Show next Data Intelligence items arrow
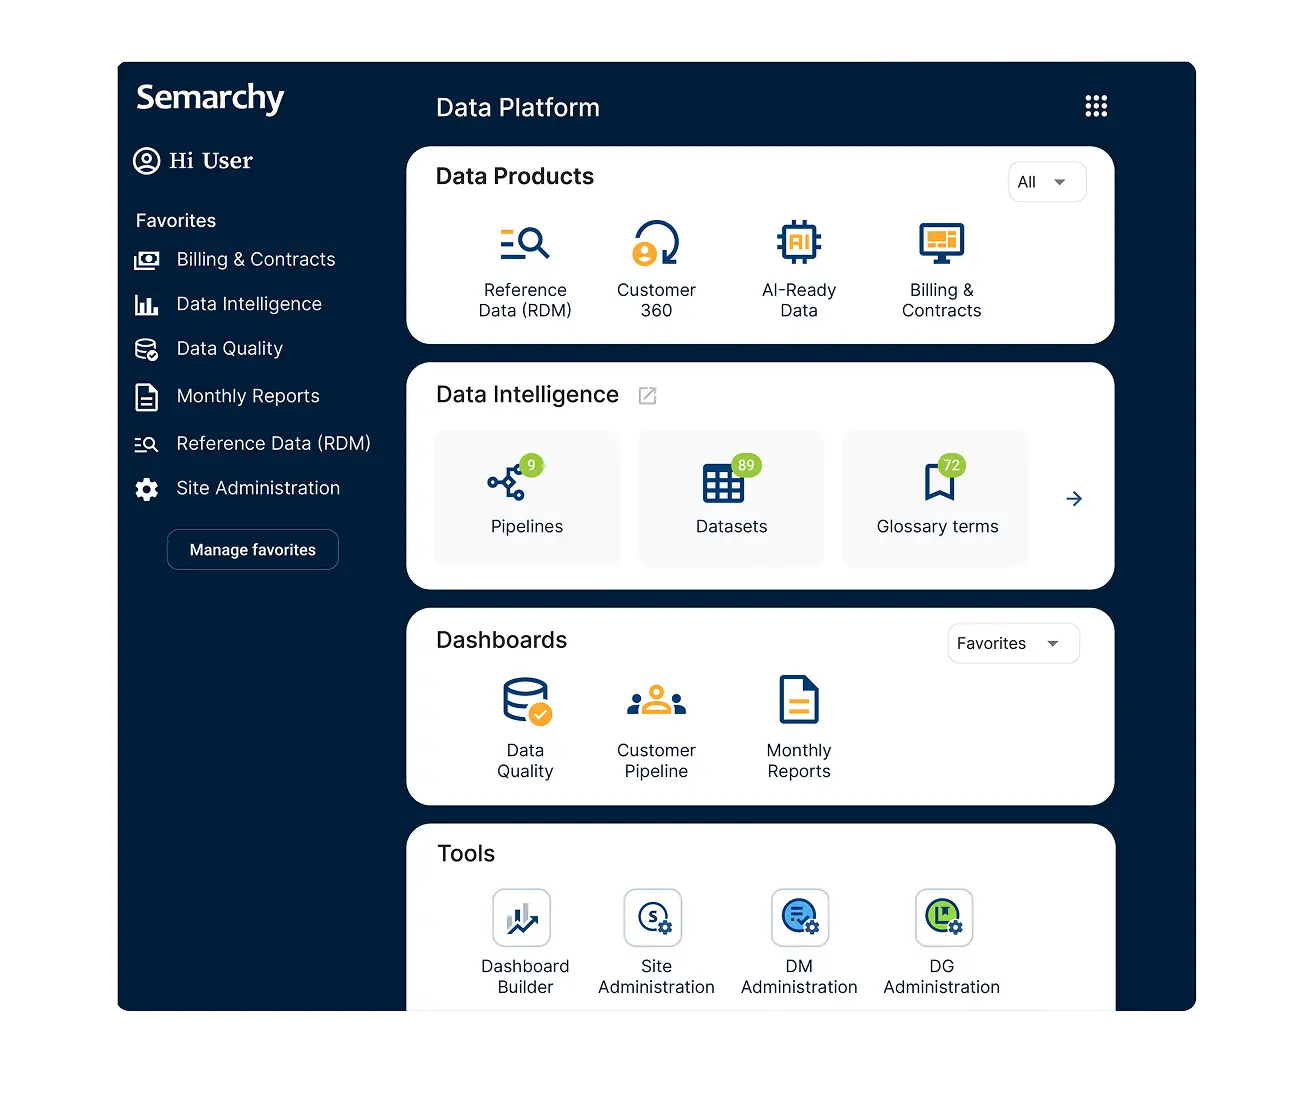The image size is (1312, 1096). [1074, 499]
